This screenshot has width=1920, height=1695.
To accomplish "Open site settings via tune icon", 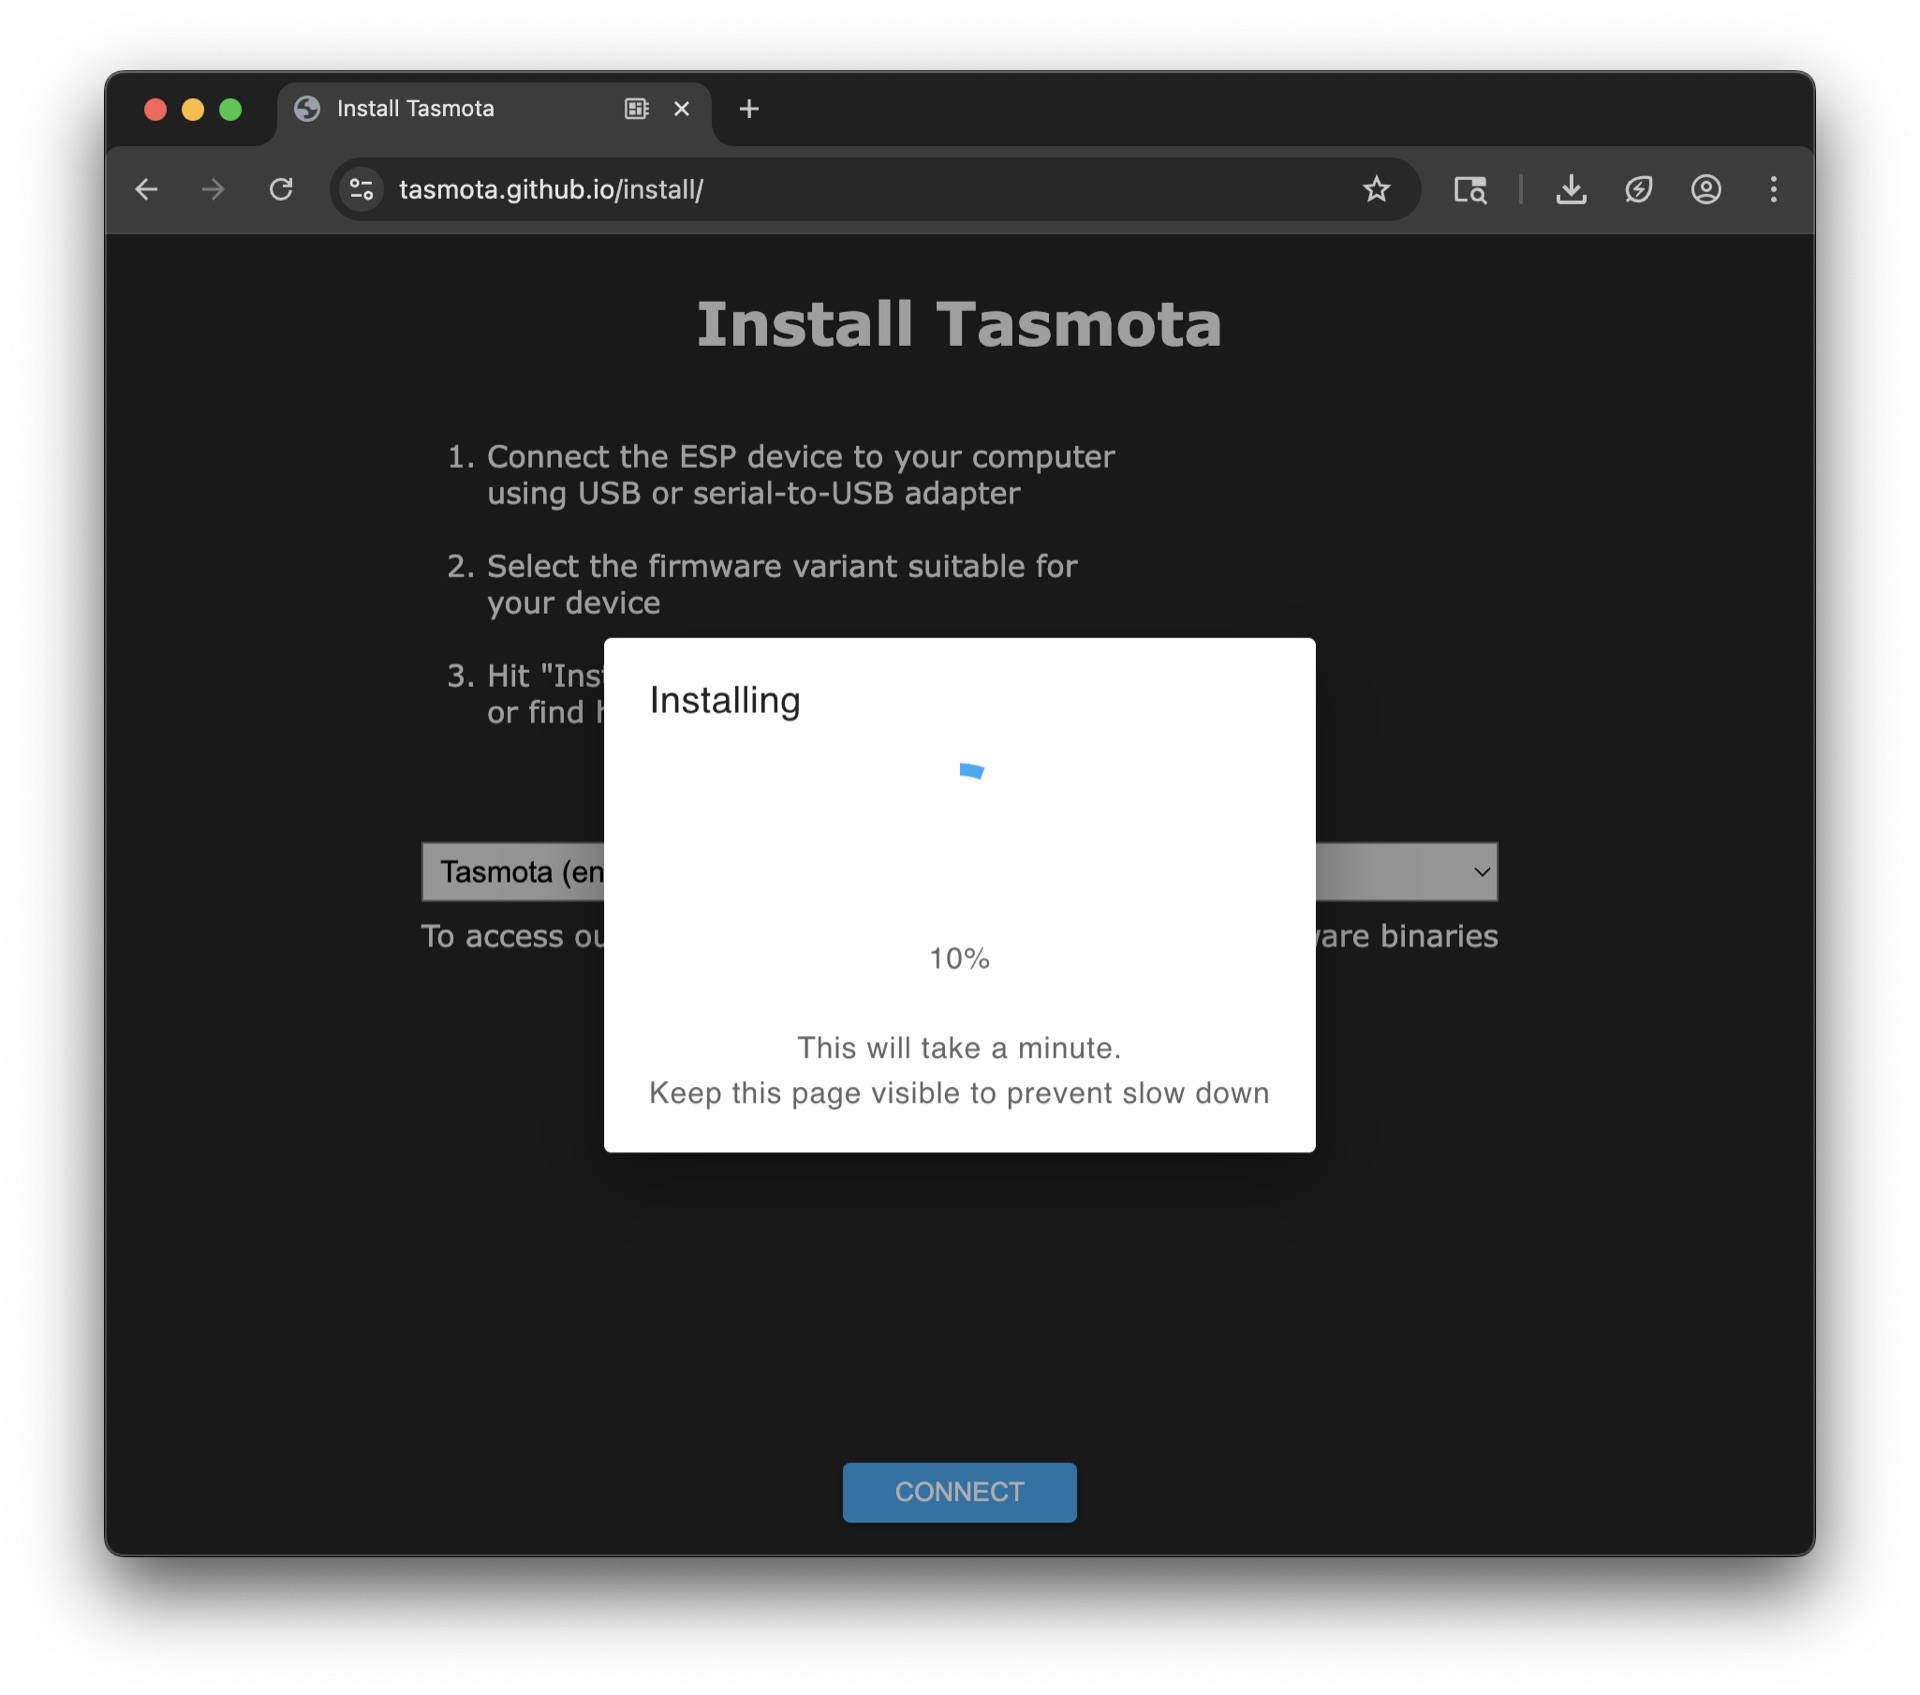I will tap(360, 189).
